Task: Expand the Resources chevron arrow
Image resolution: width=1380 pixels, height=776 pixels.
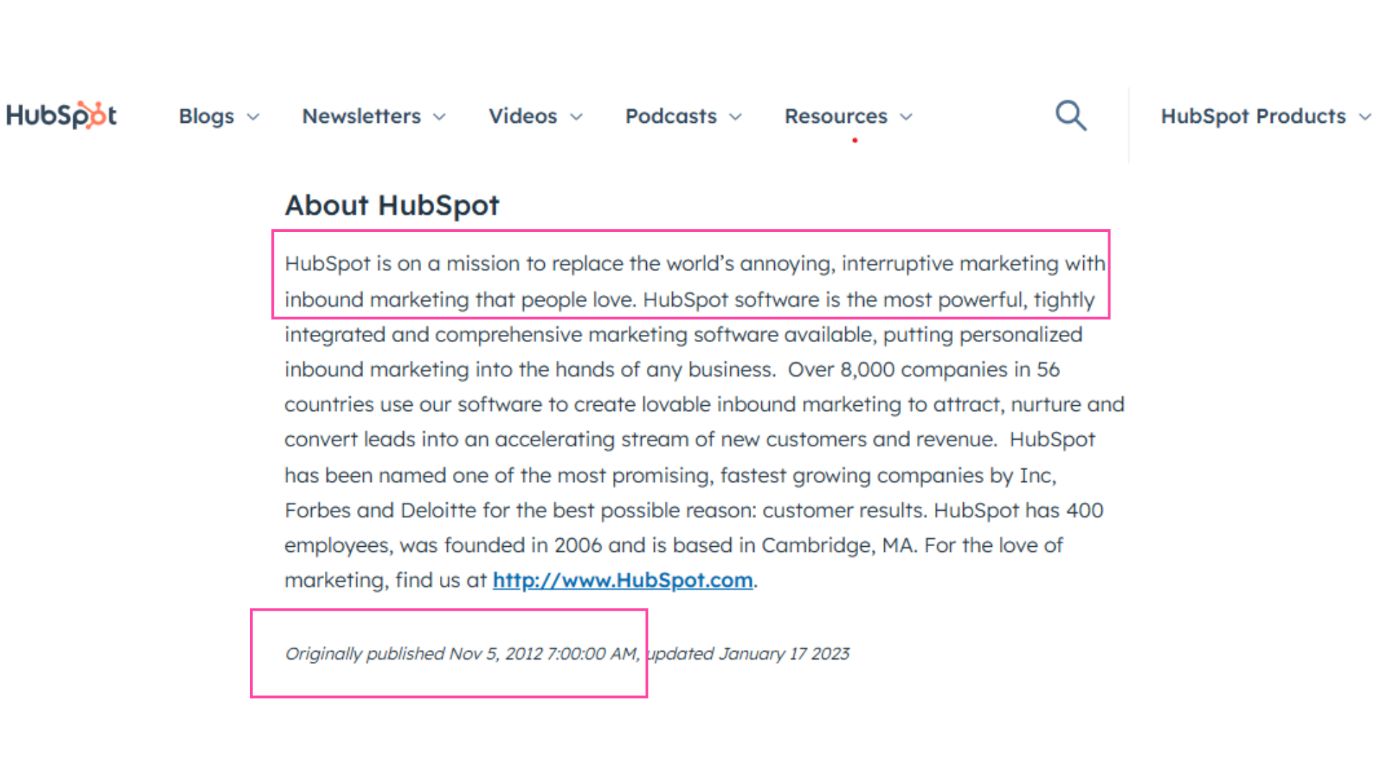Action: pos(906,117)
